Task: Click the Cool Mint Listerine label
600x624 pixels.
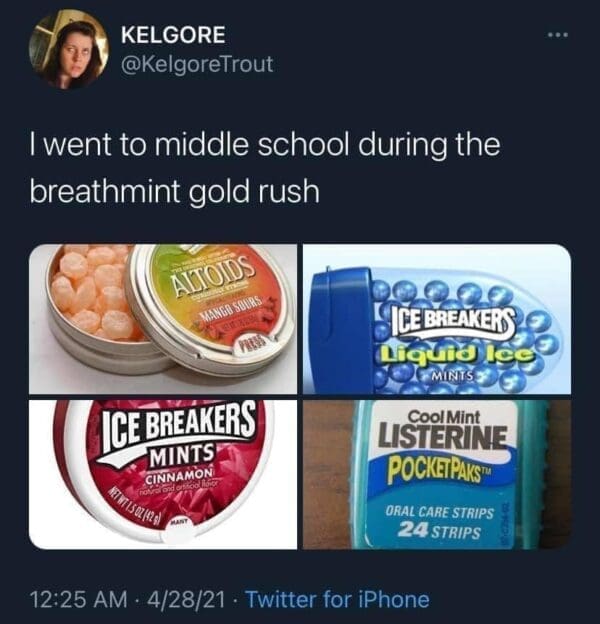Action: 444,430
